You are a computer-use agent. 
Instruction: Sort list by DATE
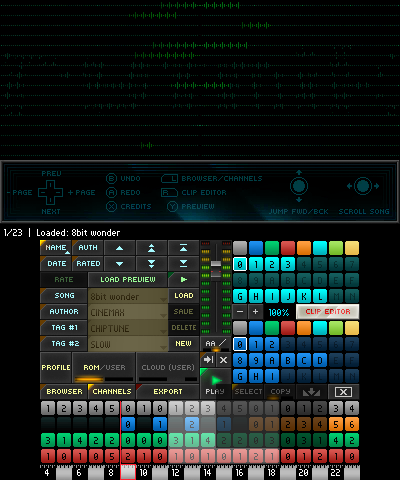[56, 264]
